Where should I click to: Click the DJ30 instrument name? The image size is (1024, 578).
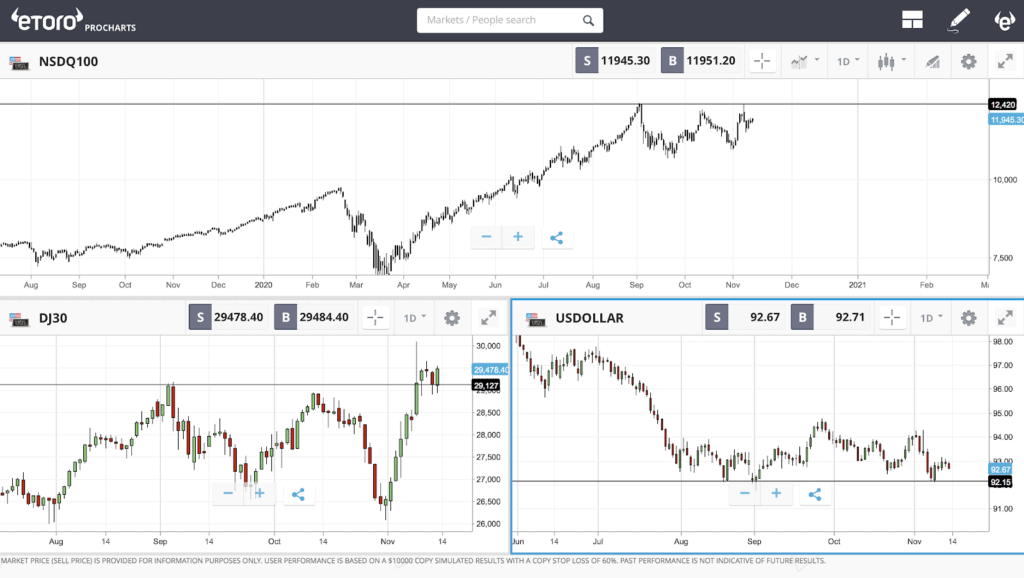53,318
